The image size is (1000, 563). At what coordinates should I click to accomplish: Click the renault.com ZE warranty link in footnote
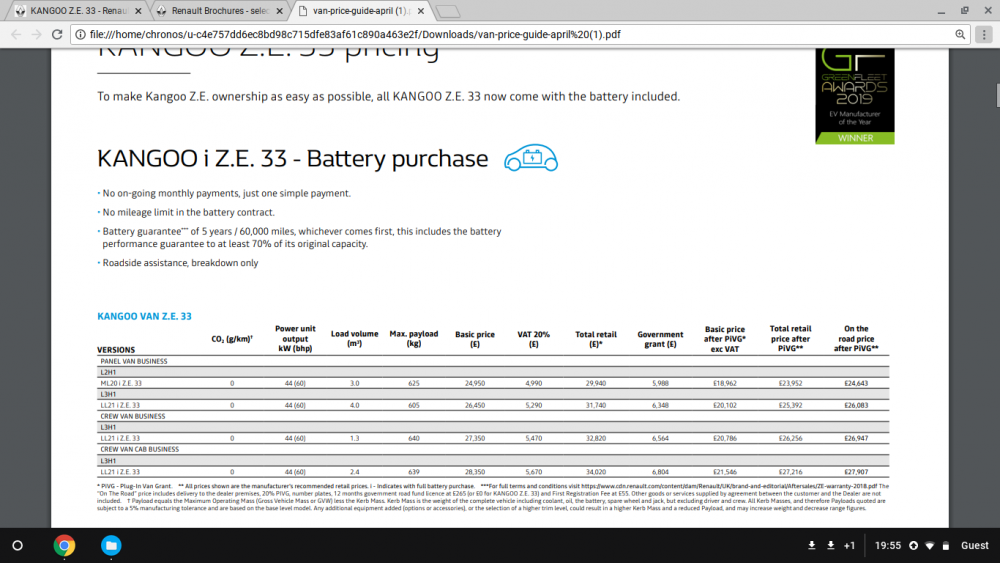coord(729,486)
